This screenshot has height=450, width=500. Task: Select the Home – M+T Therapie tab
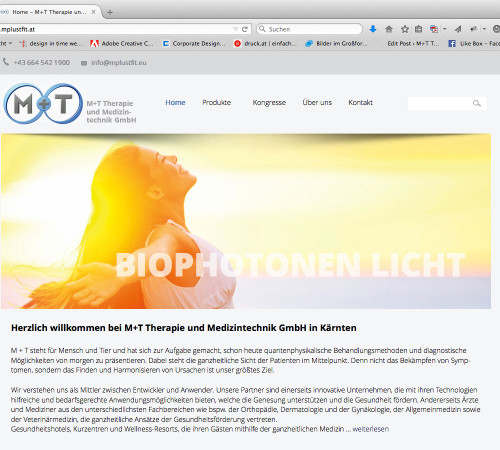(x=50, y=12)
